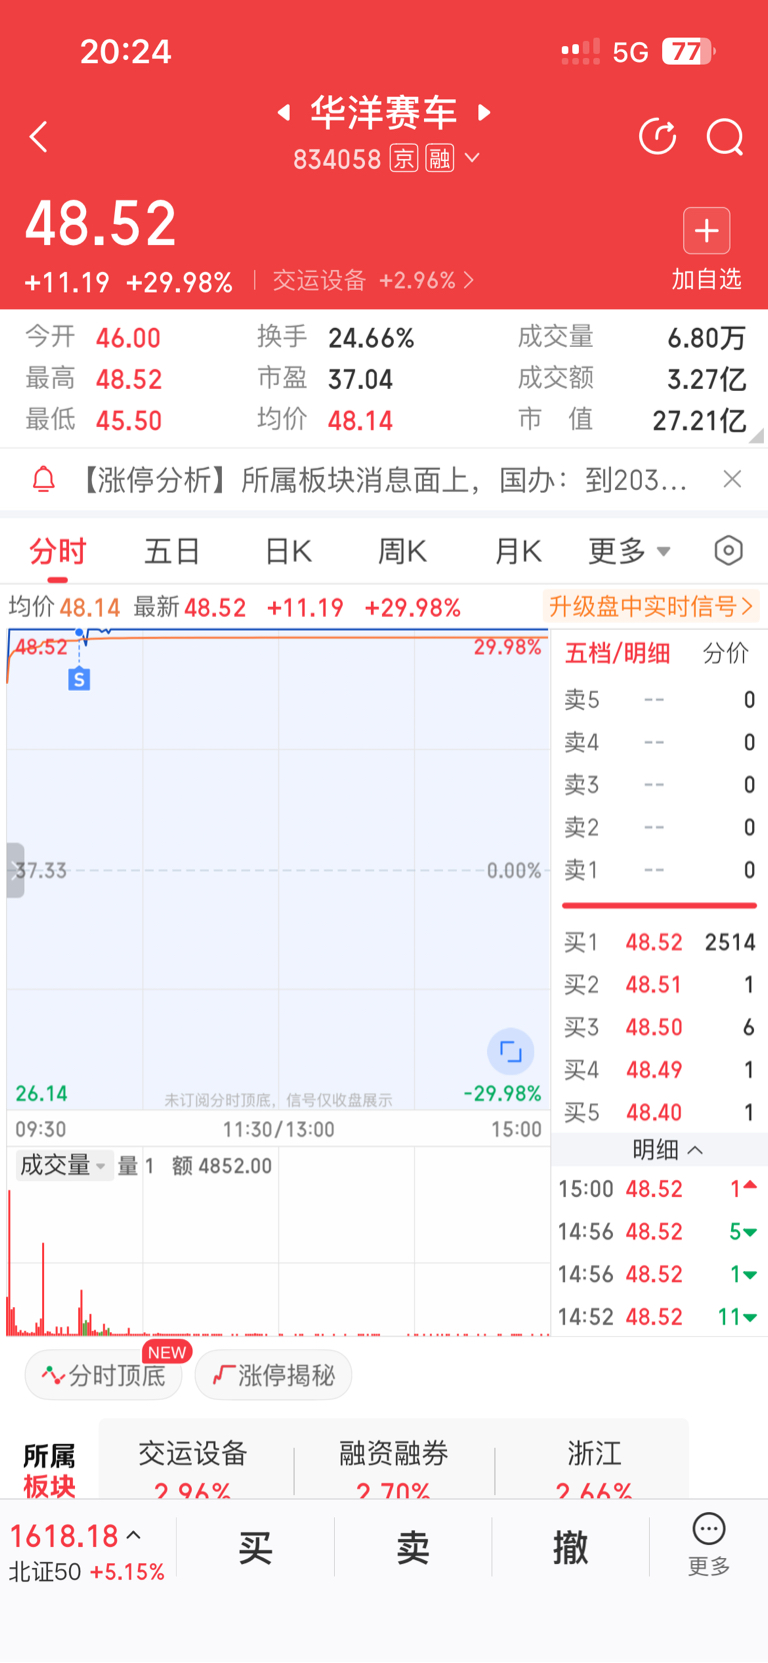
Task: Tap 买5 price 48.40 row
Action: [659, 1112]
